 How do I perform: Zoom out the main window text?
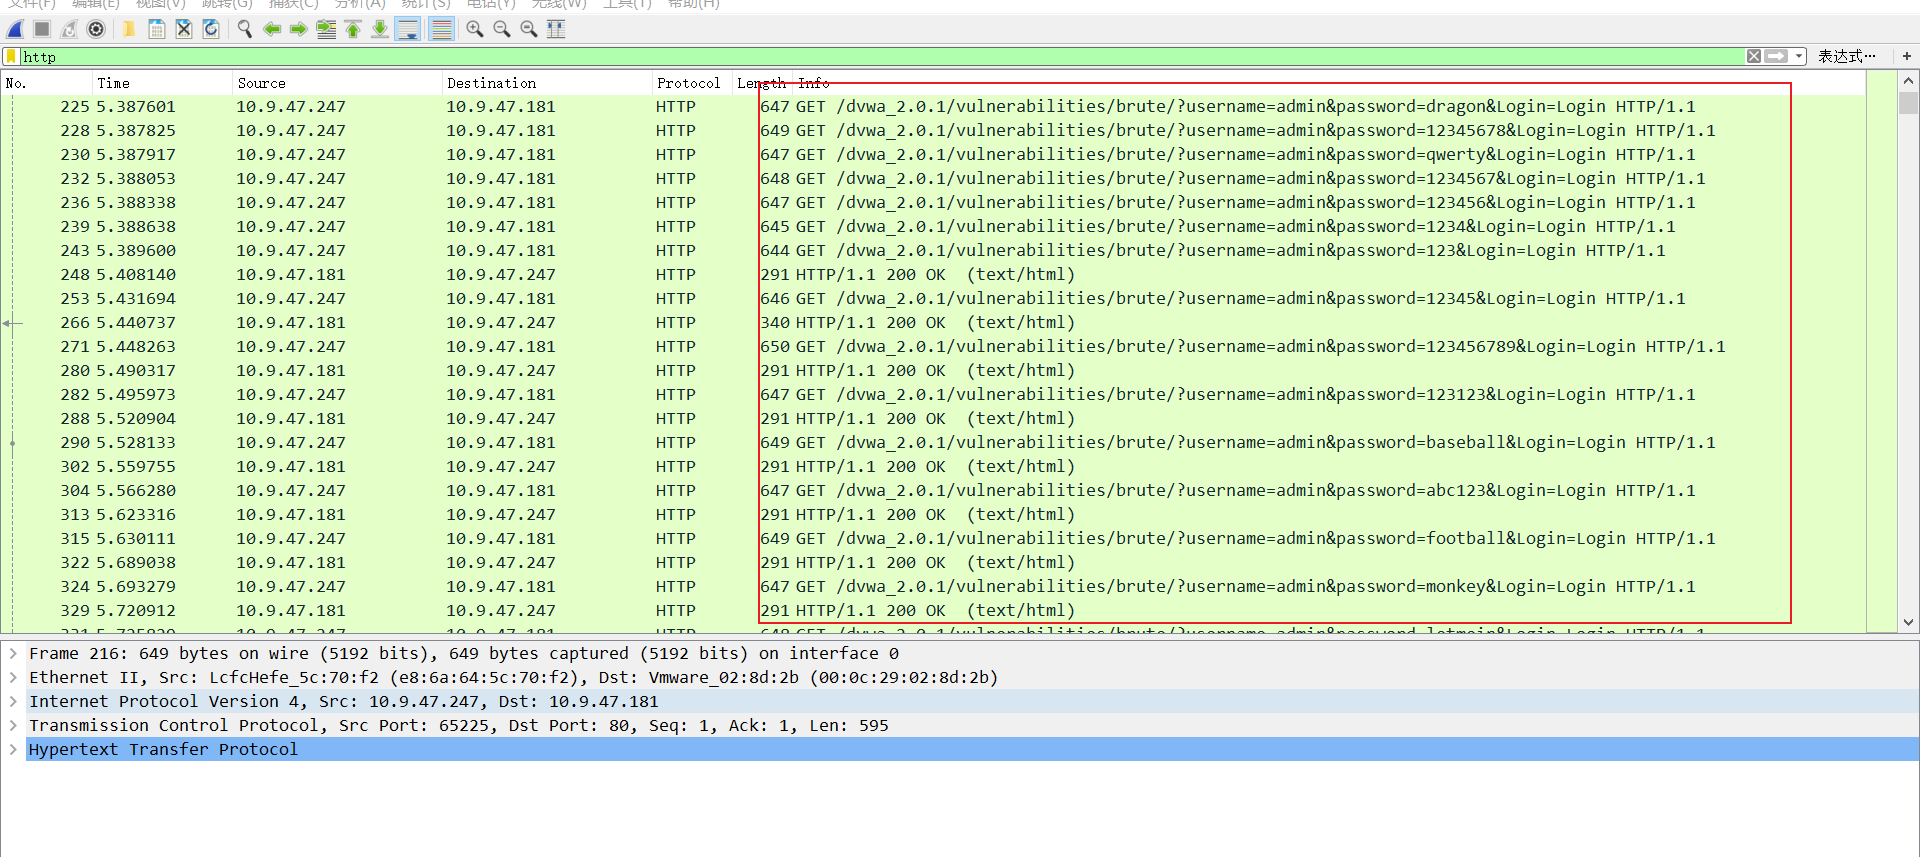click(x=502, y=29)
